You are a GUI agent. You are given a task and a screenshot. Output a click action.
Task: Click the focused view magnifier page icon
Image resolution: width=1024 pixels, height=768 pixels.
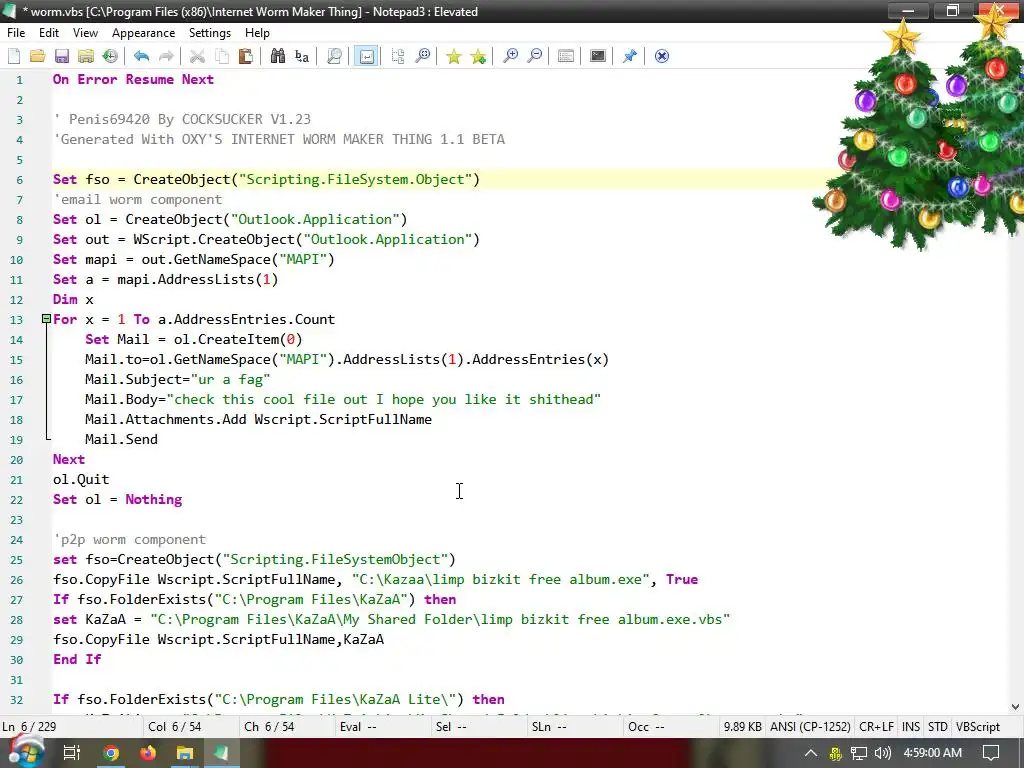click(x=334, y=56)
